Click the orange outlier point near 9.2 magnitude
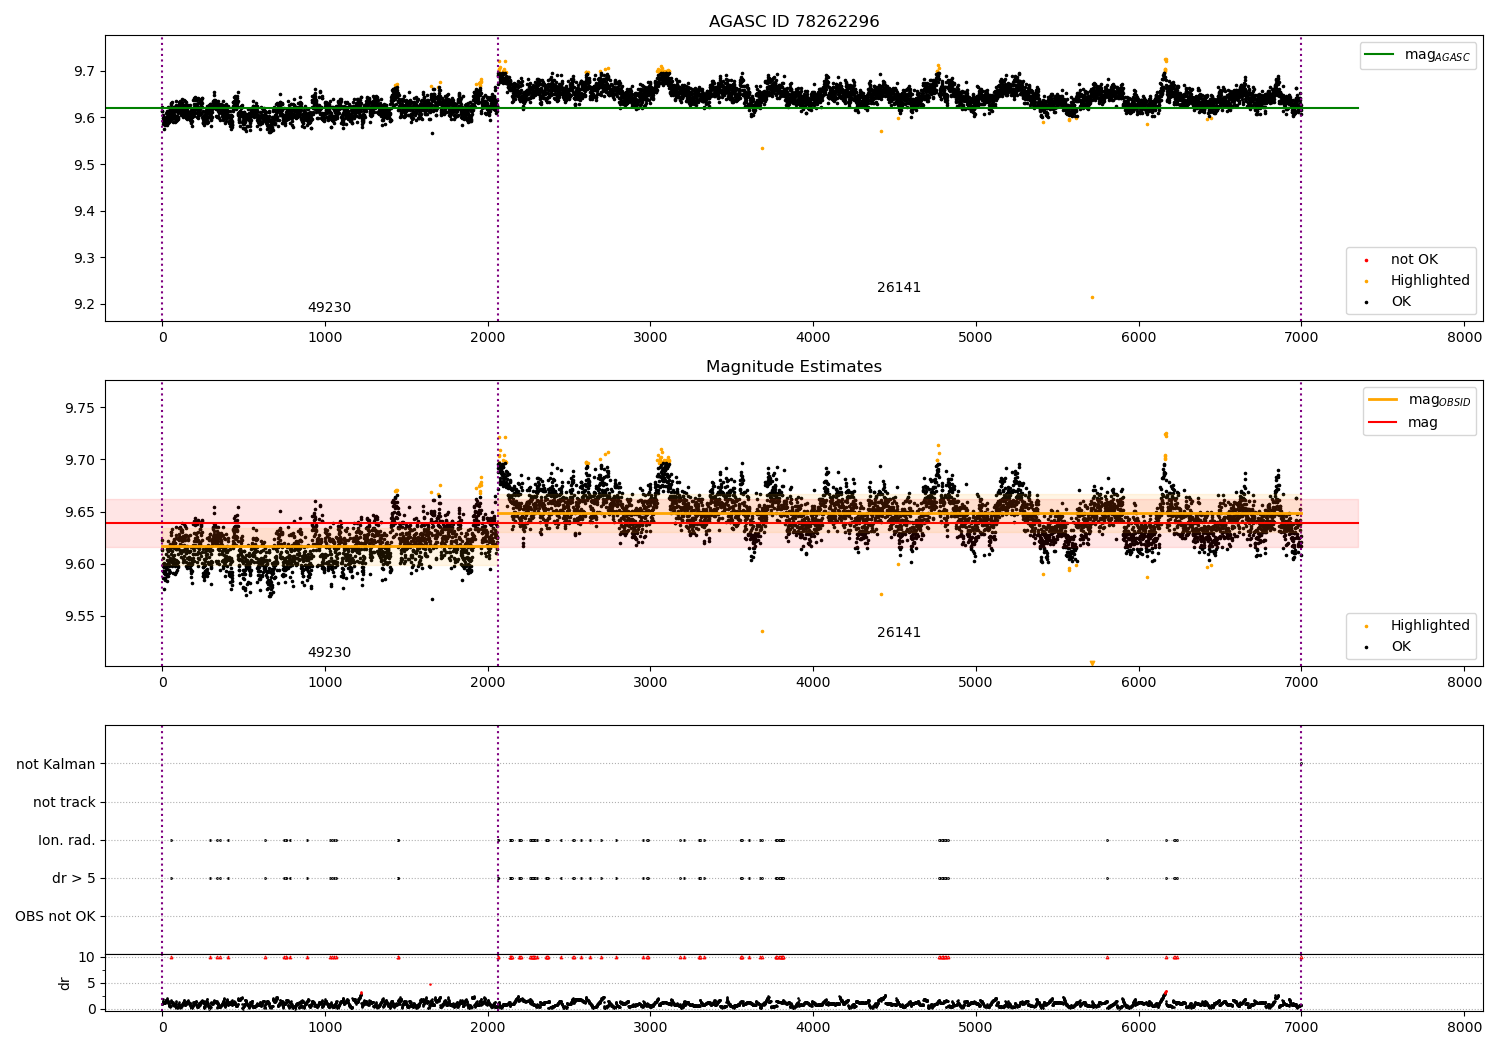The height and width of the screenshot is (1050, 1500). click(1092, 297)
